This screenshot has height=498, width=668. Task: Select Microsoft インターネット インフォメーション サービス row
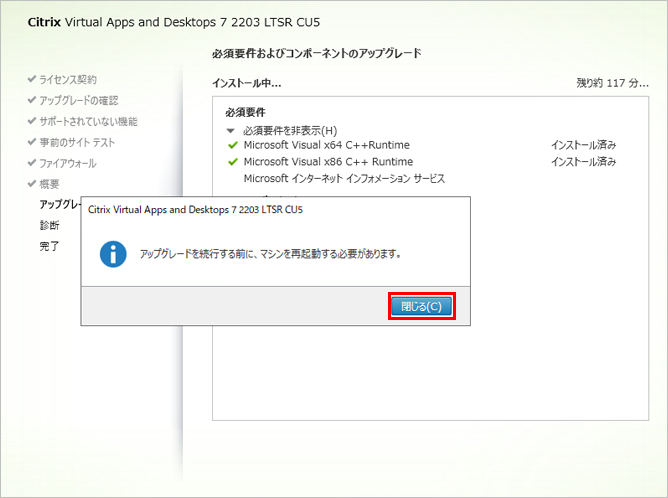click(344, 178)
